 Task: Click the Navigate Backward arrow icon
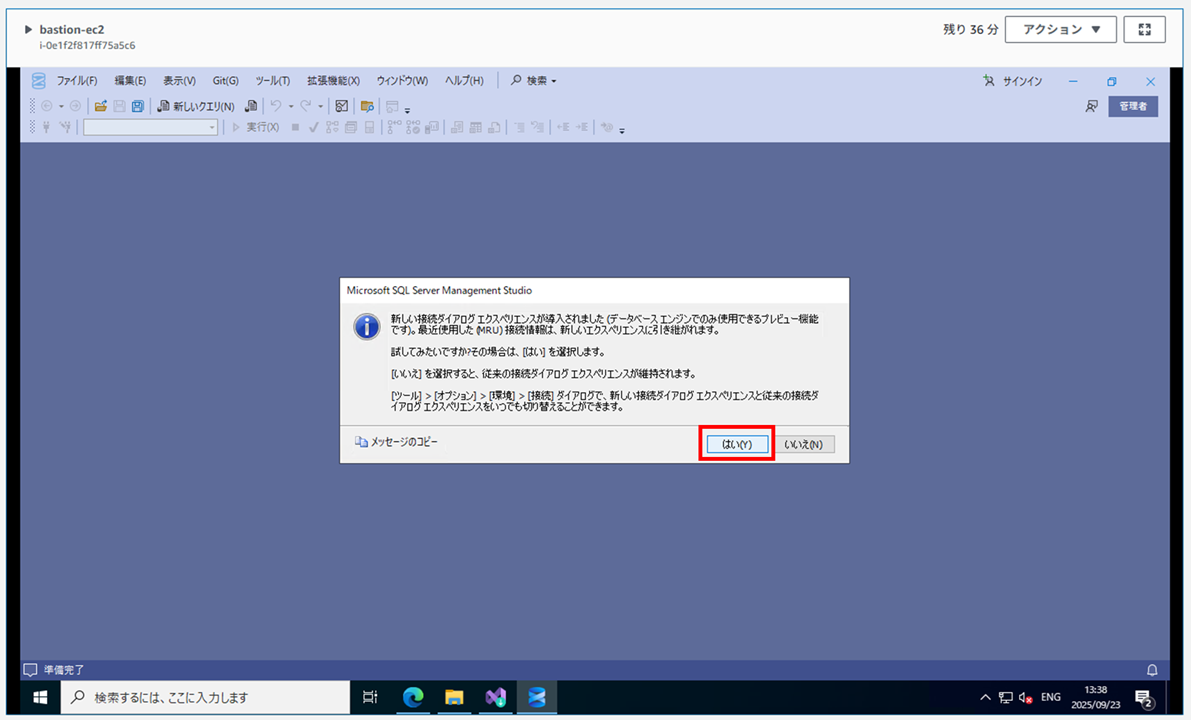pos(47,106)
